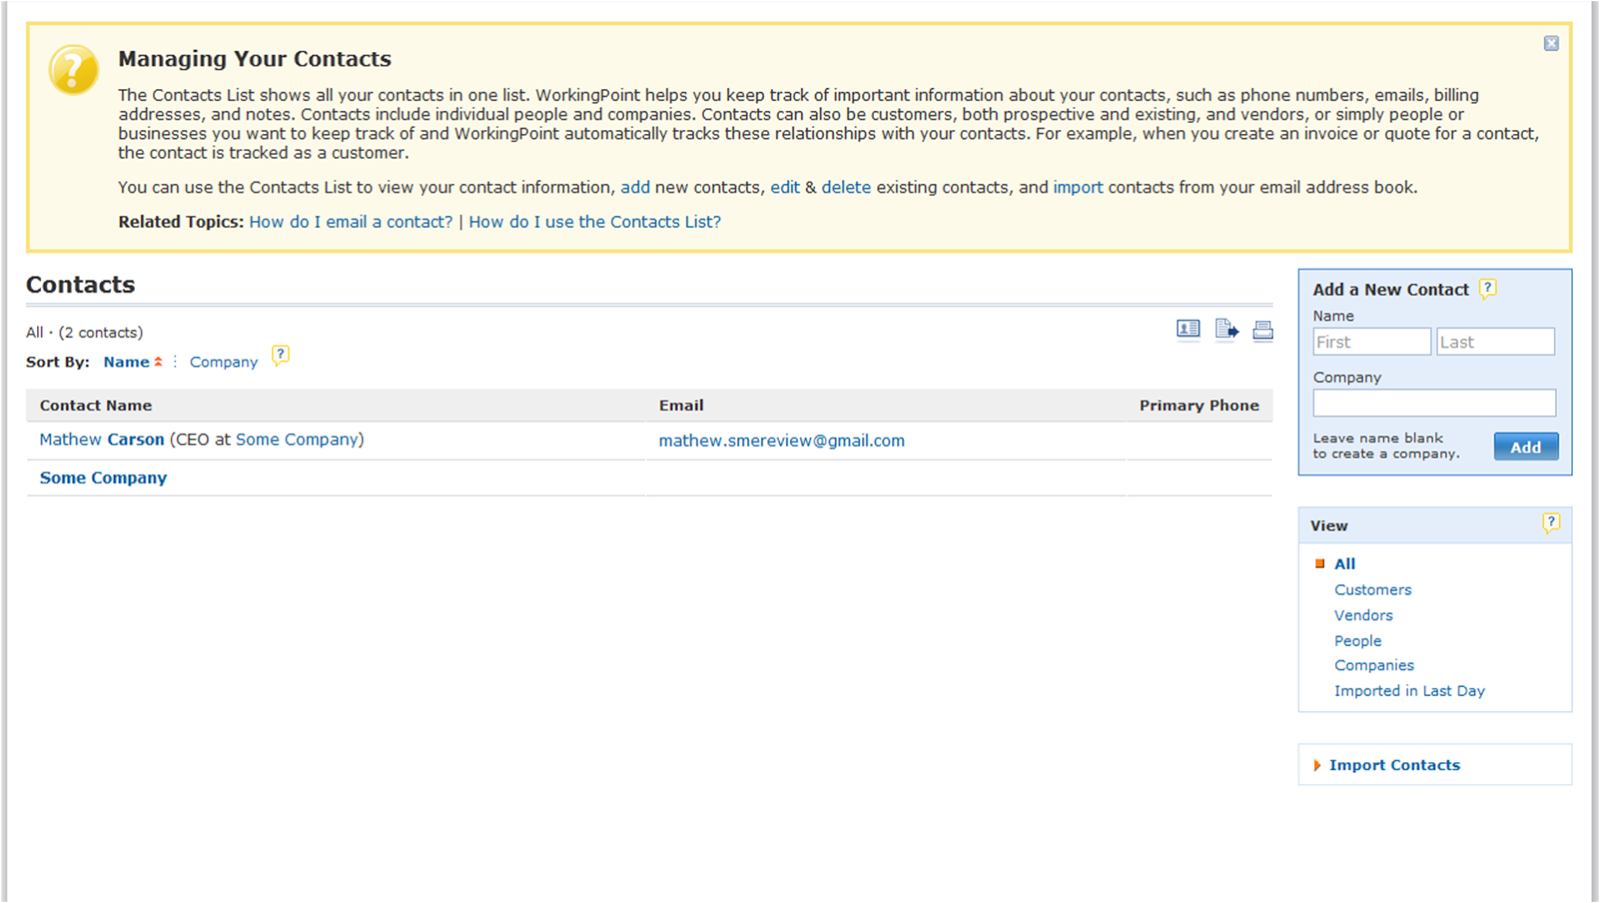The image size is (1600, 903).
Task: Select the Vendors view filter
Action: click(1363, 615)
